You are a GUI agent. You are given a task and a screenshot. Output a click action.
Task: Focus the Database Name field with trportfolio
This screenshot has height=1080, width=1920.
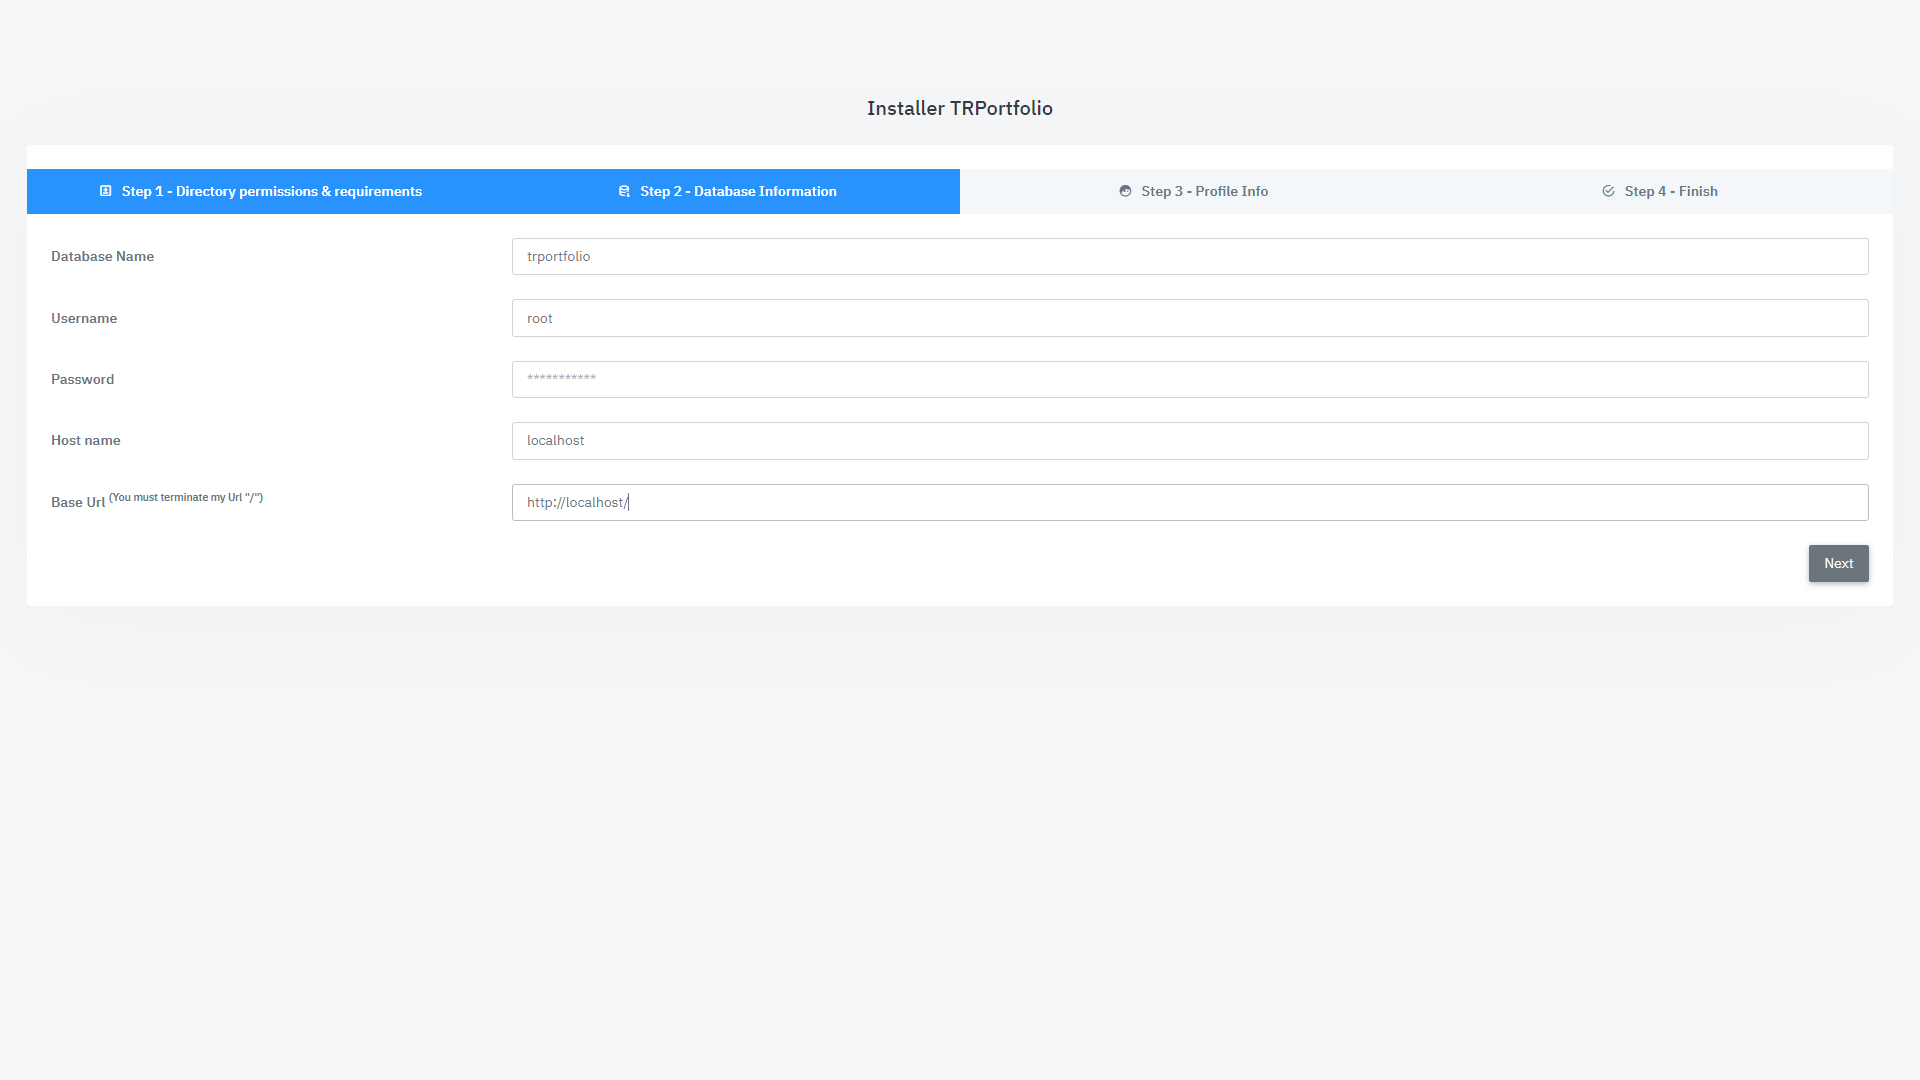click(1189, 256)
